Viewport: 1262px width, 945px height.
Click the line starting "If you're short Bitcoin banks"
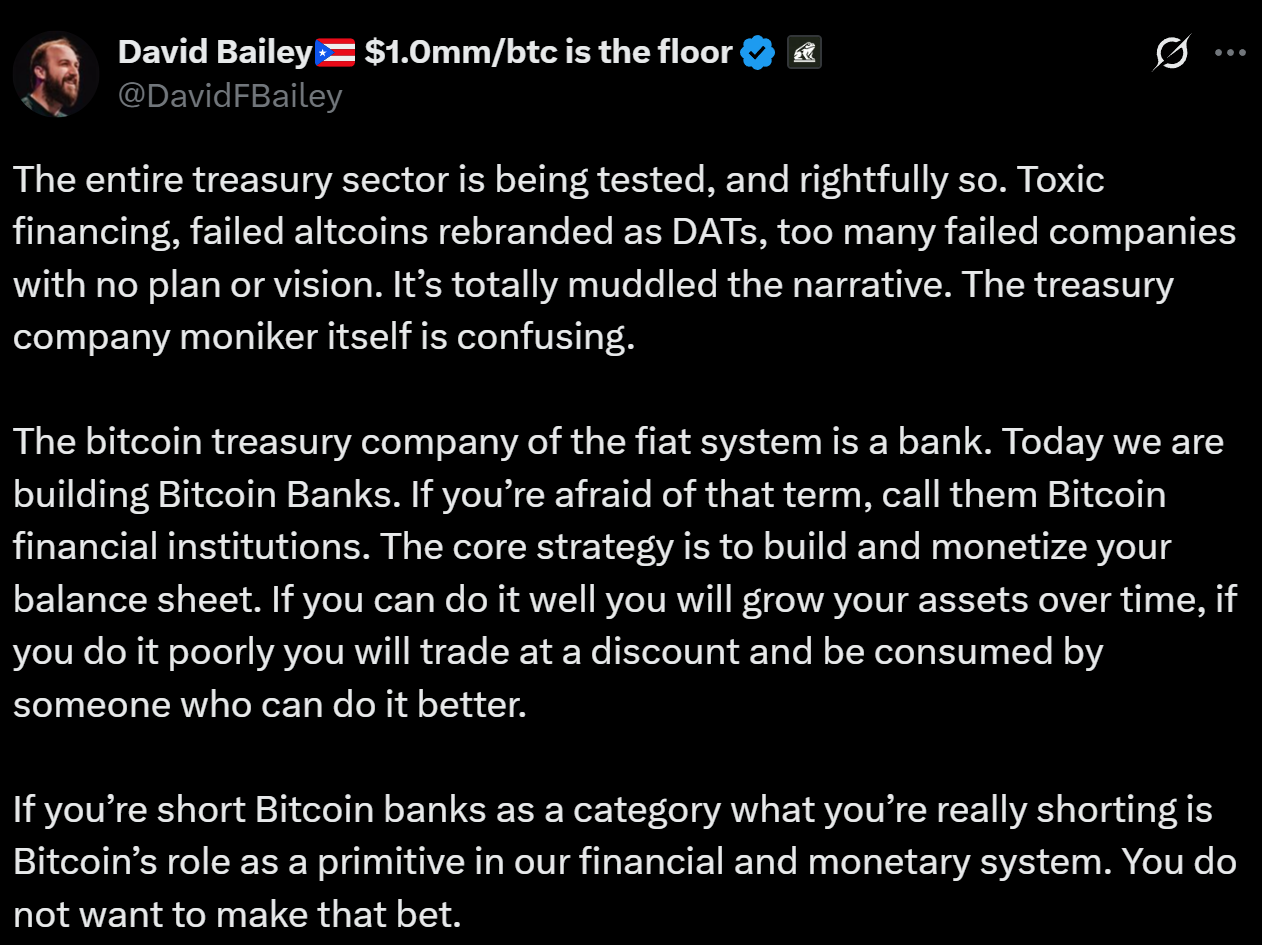612,809
